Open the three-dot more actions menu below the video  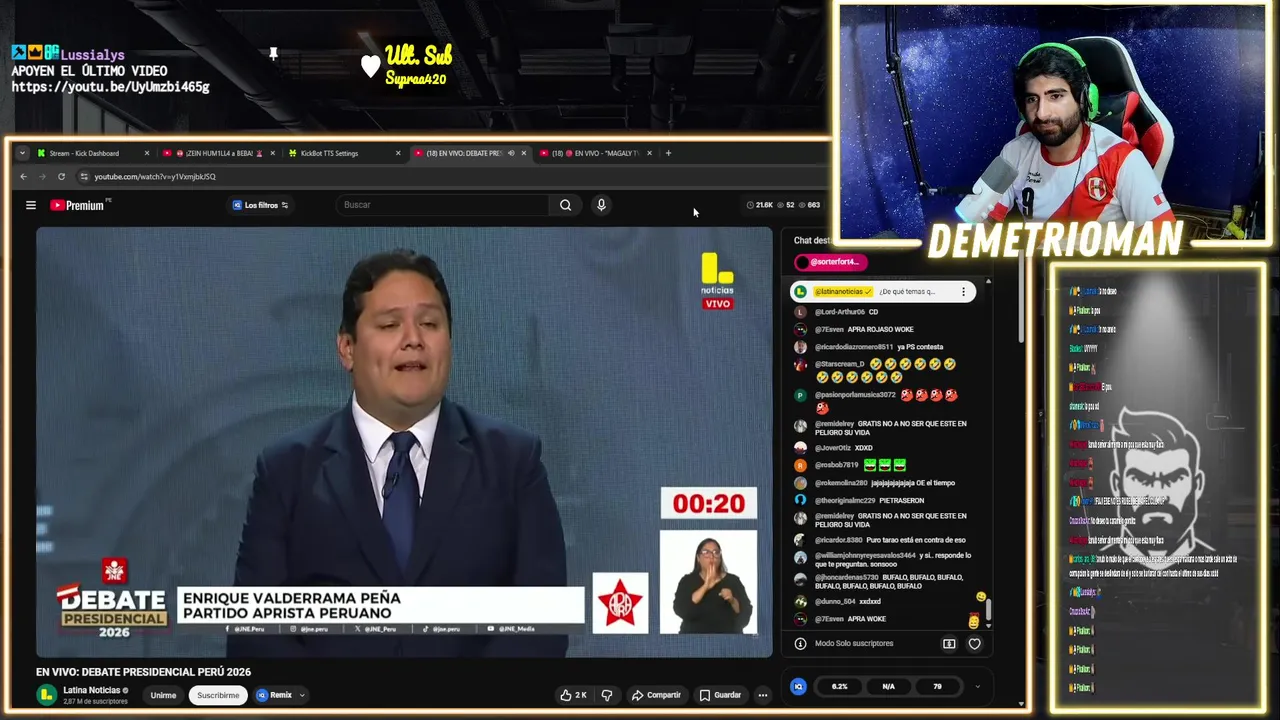pyautogui.click(x=762, y=695)
